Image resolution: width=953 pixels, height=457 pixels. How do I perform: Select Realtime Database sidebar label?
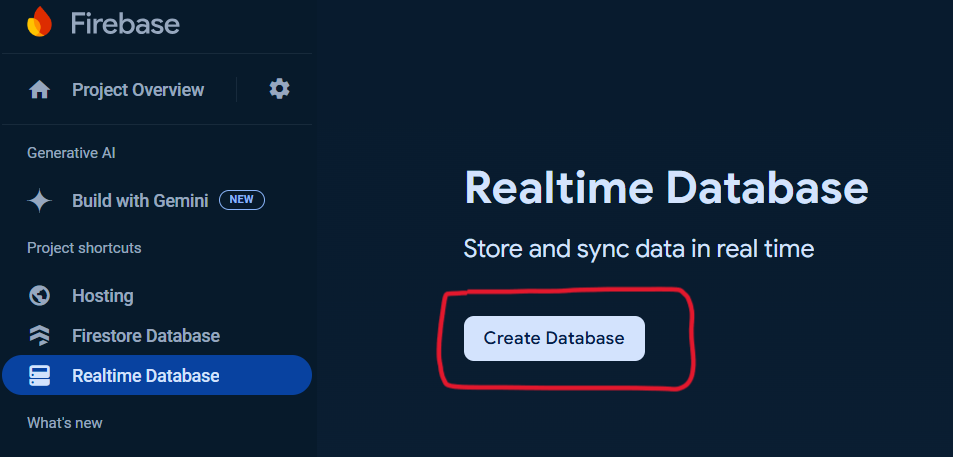[145, 376]
